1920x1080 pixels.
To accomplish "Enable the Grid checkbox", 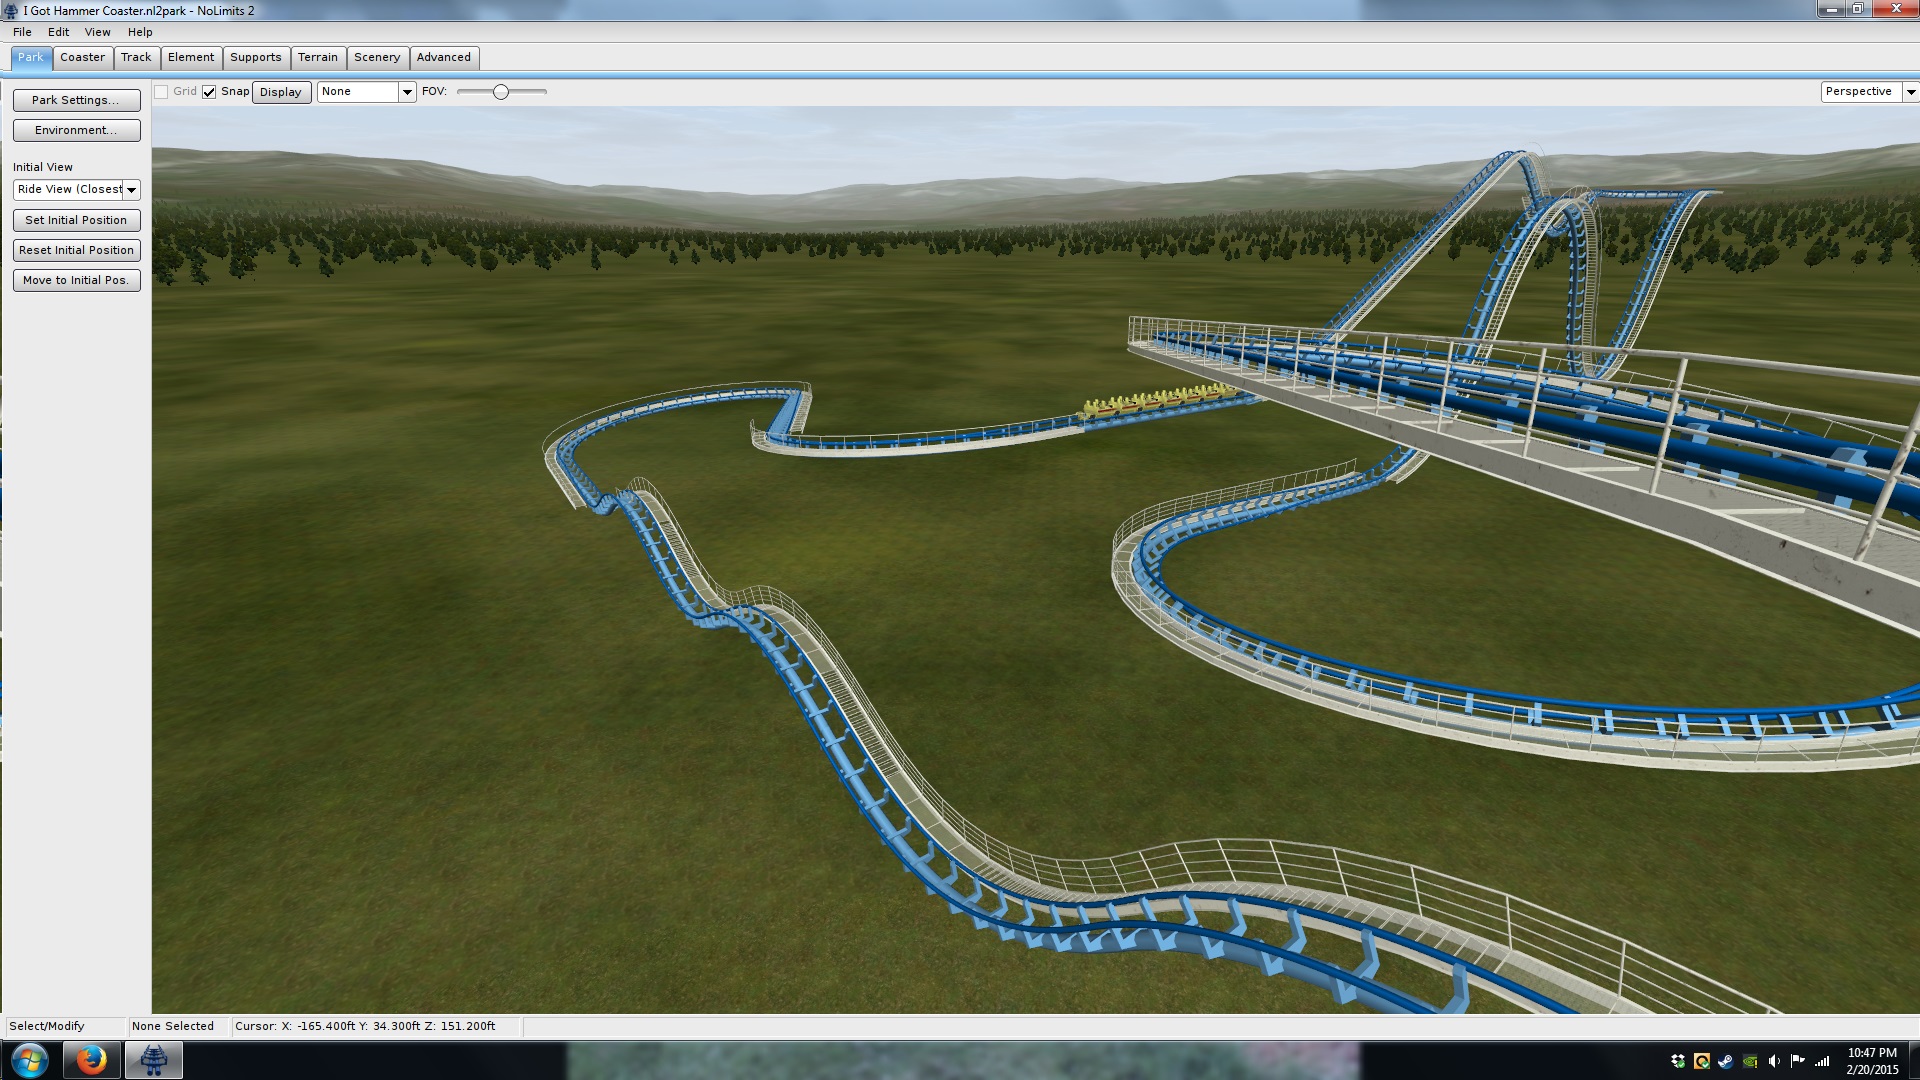I will (x=161, y=92).
